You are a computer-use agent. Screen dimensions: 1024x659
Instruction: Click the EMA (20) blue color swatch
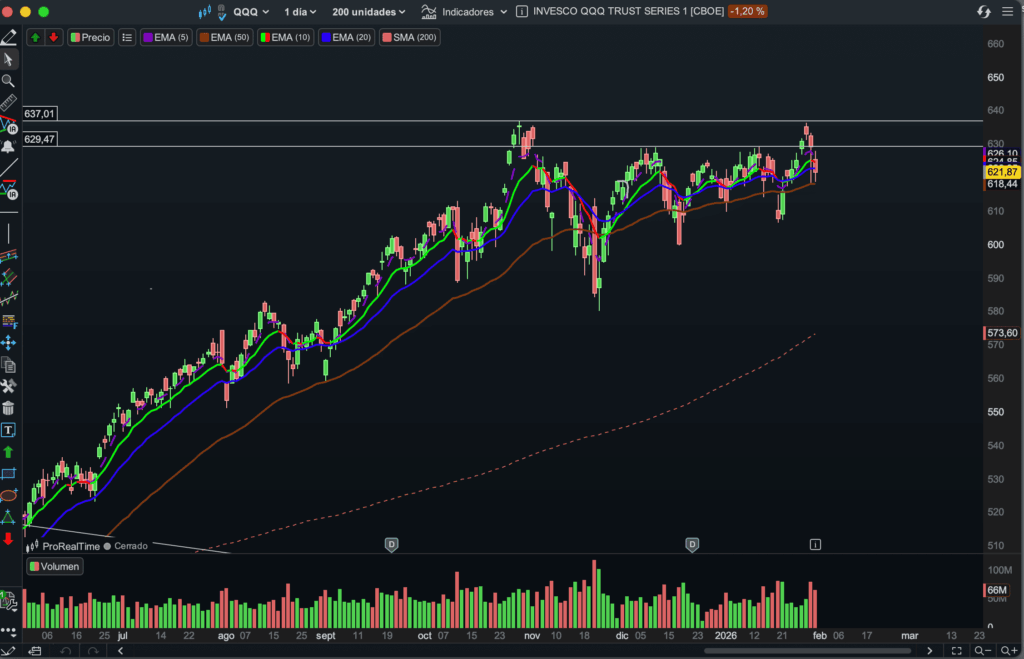point(325,37)
